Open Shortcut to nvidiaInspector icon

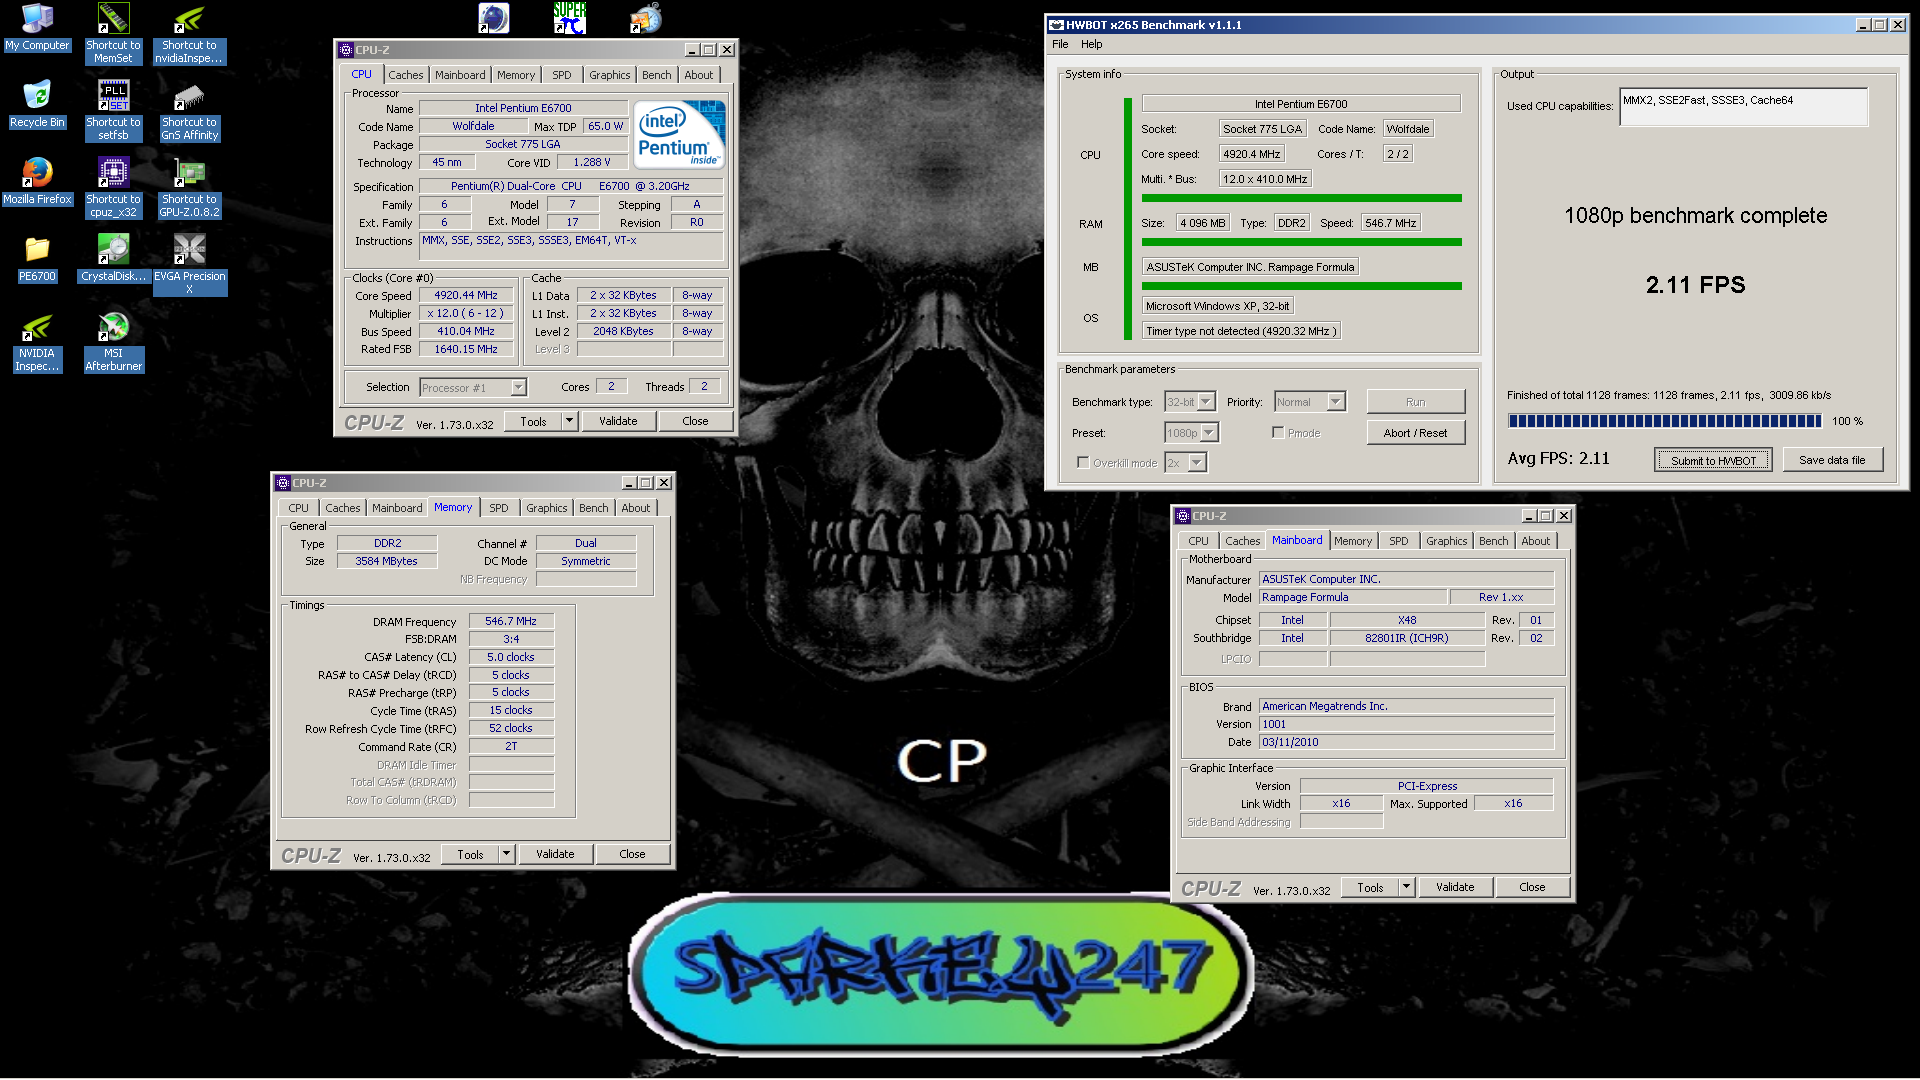pyautogui.click(x=189, y=33)
